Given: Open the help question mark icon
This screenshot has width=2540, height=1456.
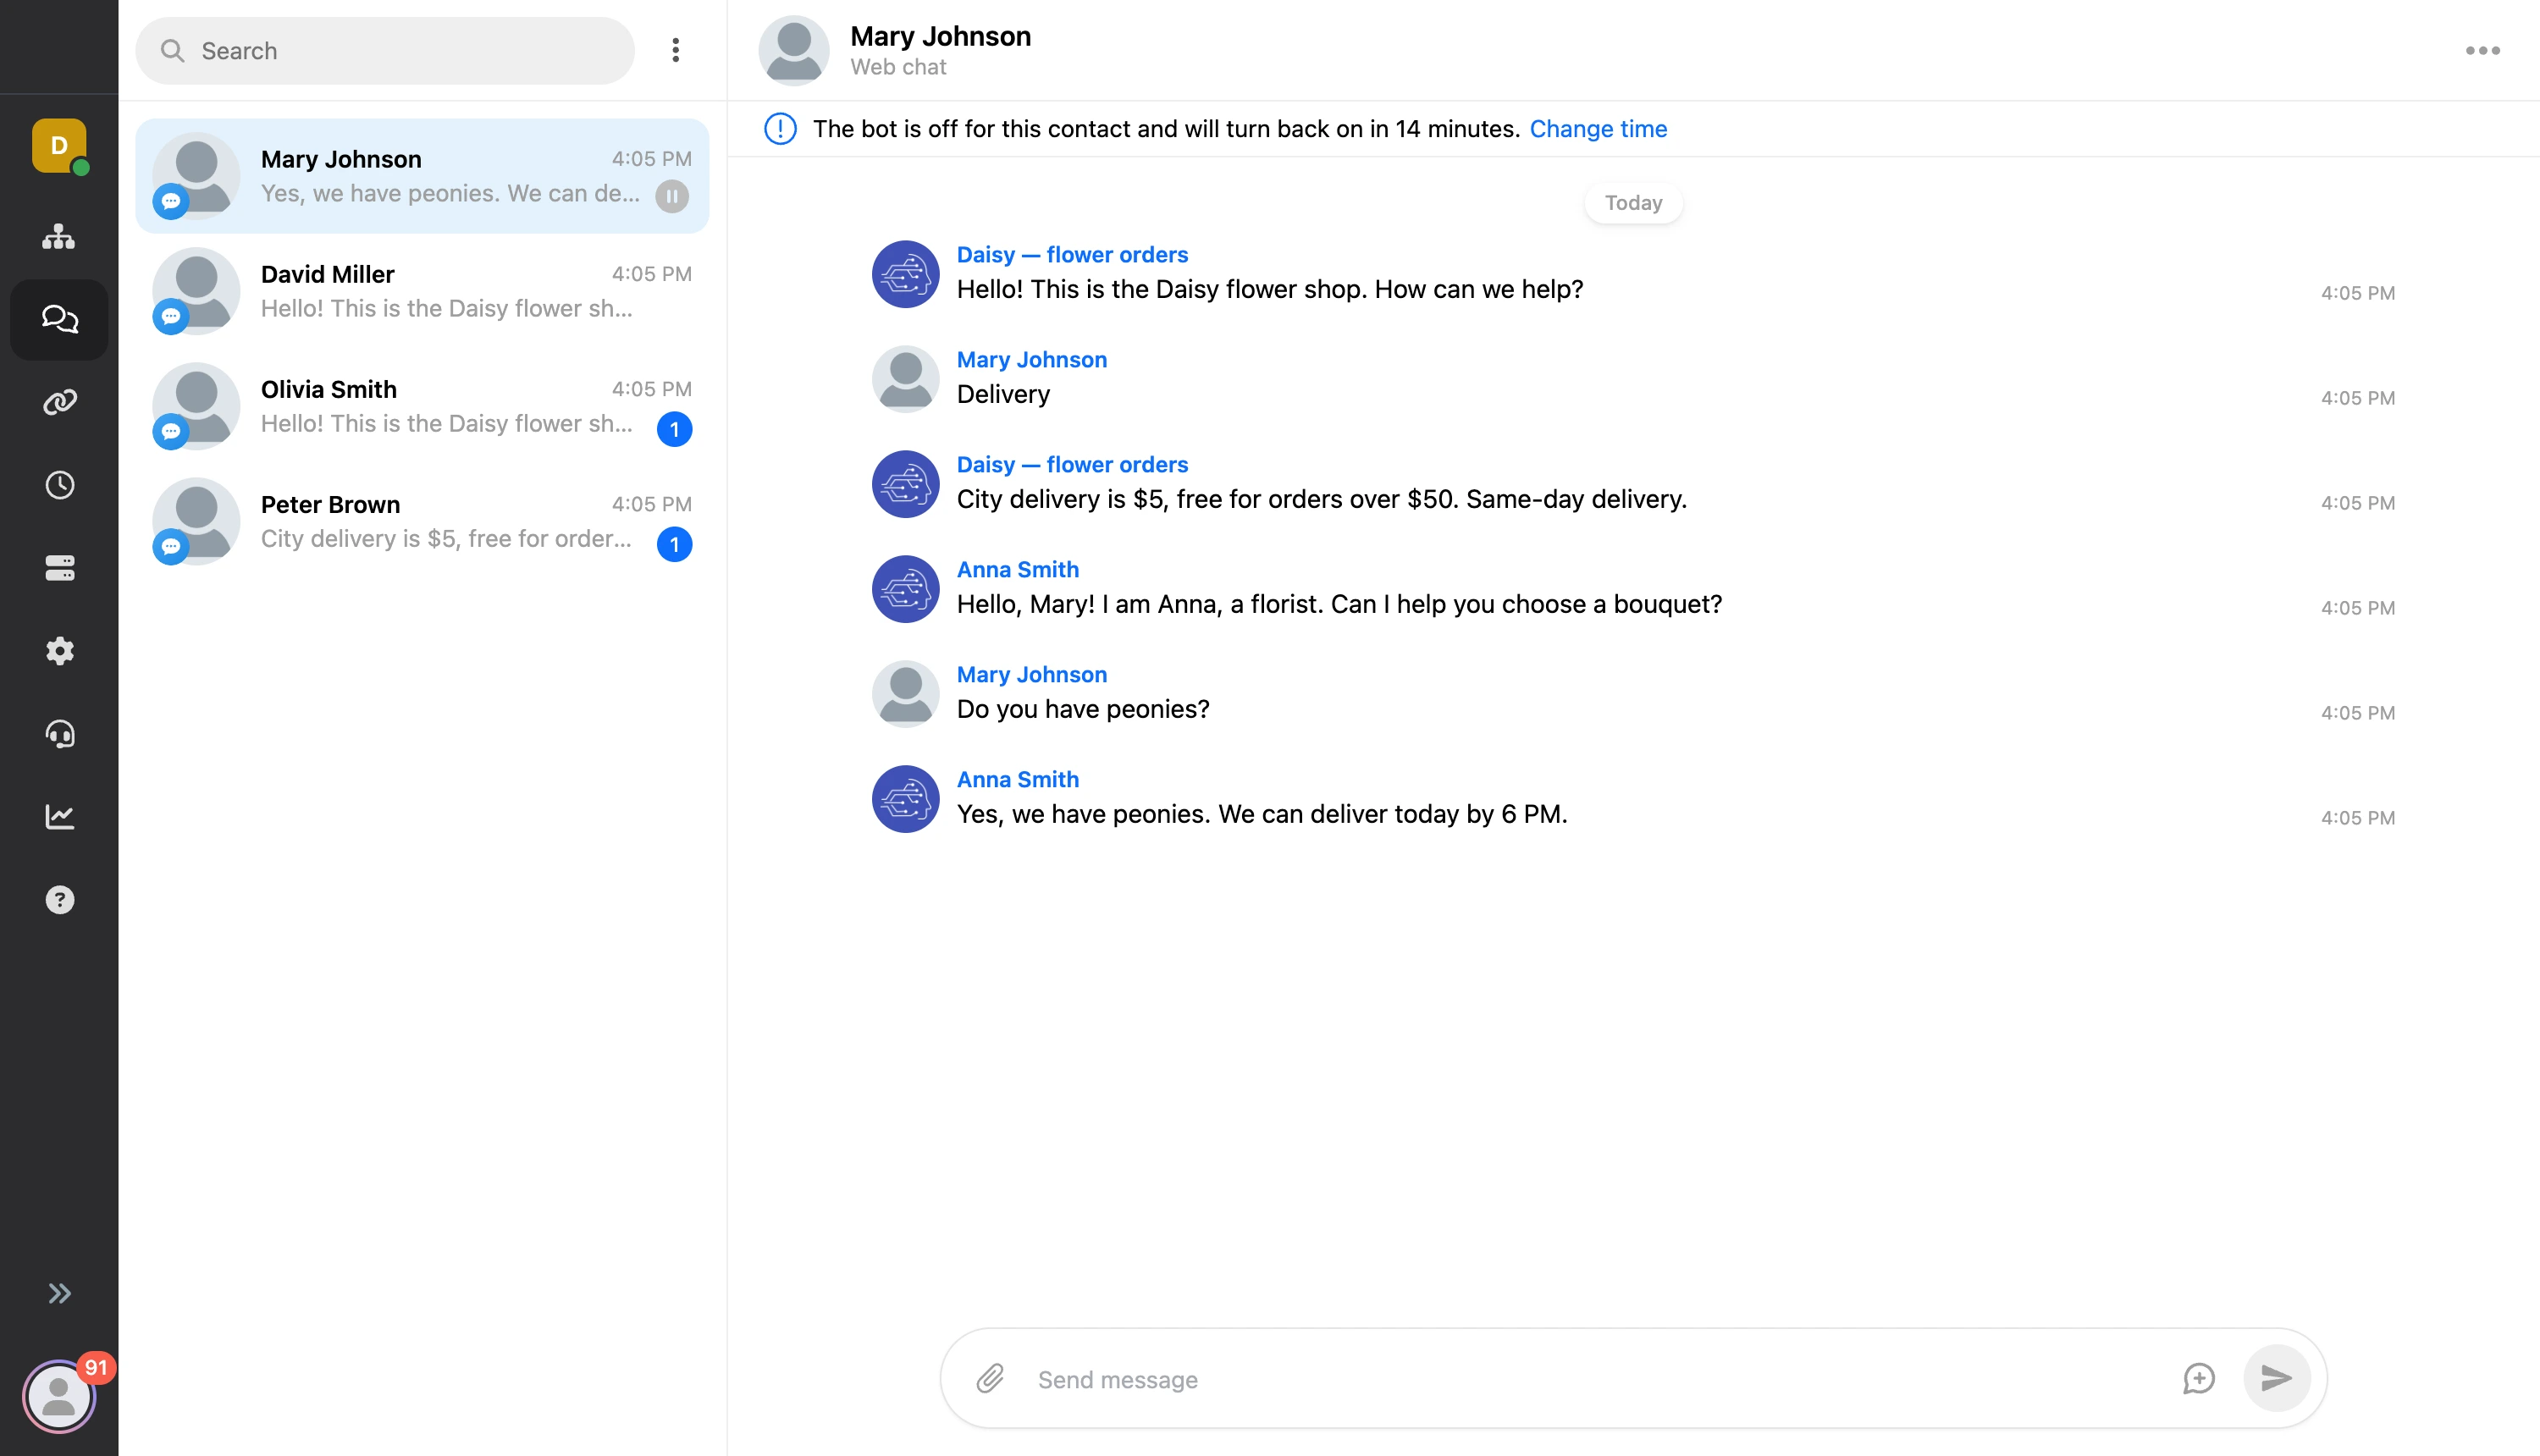Looking at the screenshot, I should [x=59, y=900].
